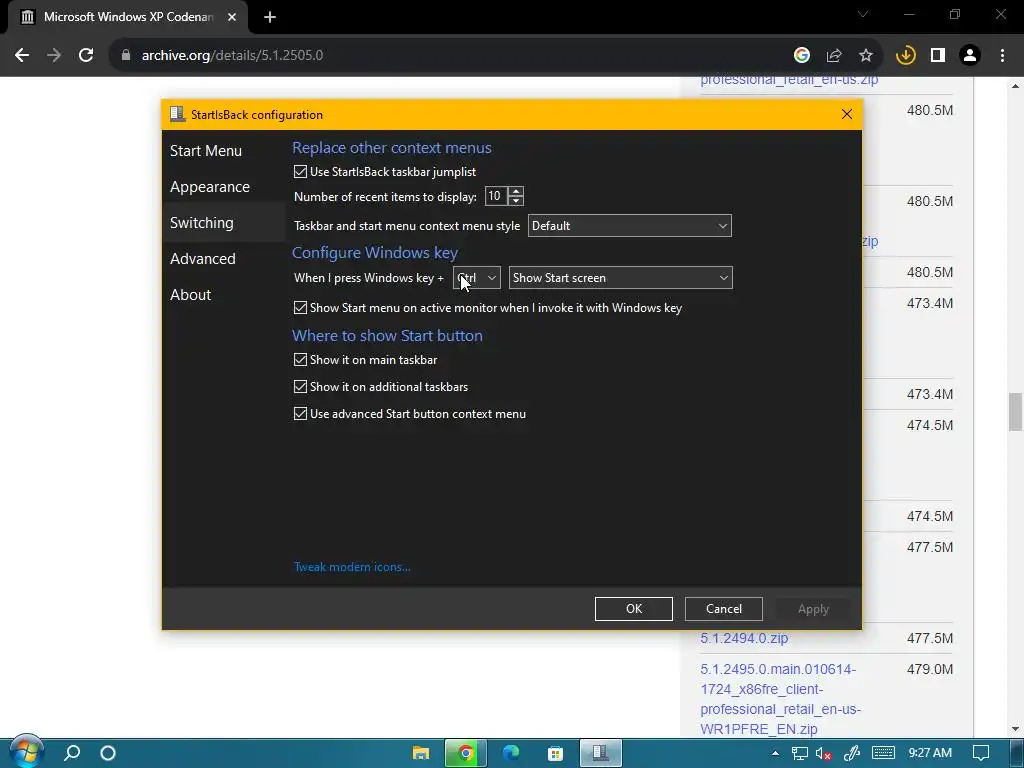Viewport: 1024px width, 768px height.
Task: Open touch keyboard tray icon
Action: (883, 753)
